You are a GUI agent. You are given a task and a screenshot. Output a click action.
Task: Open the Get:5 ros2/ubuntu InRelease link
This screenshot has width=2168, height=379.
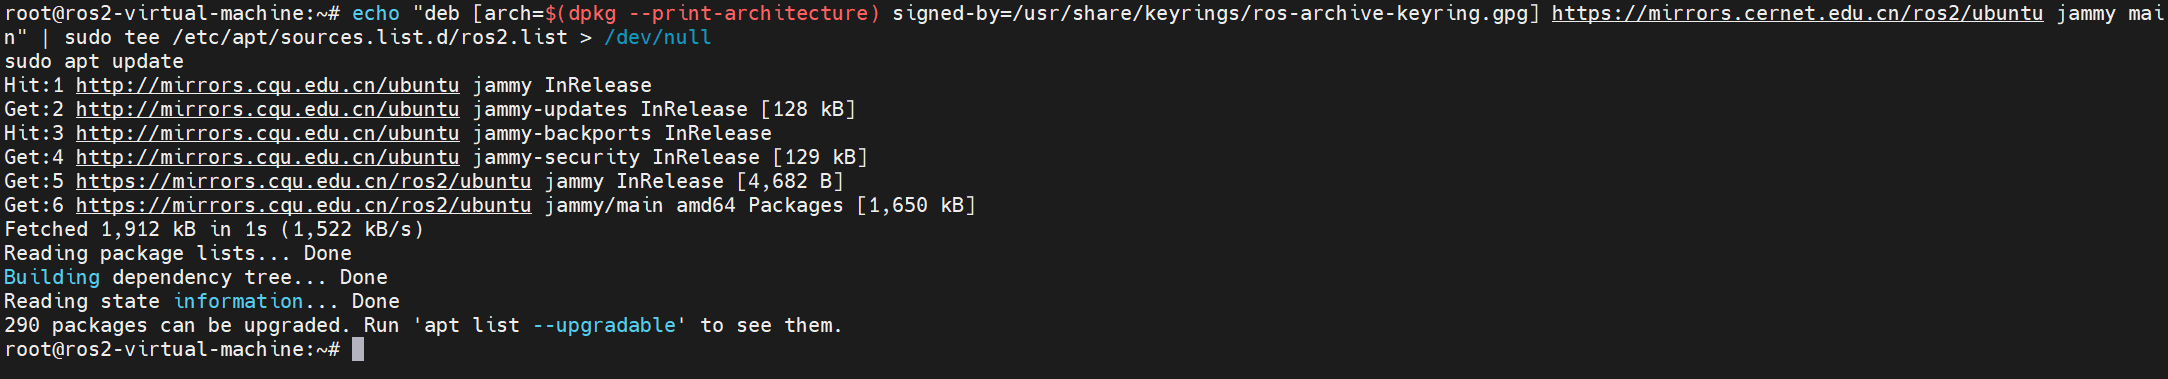[x=304, y=182]
